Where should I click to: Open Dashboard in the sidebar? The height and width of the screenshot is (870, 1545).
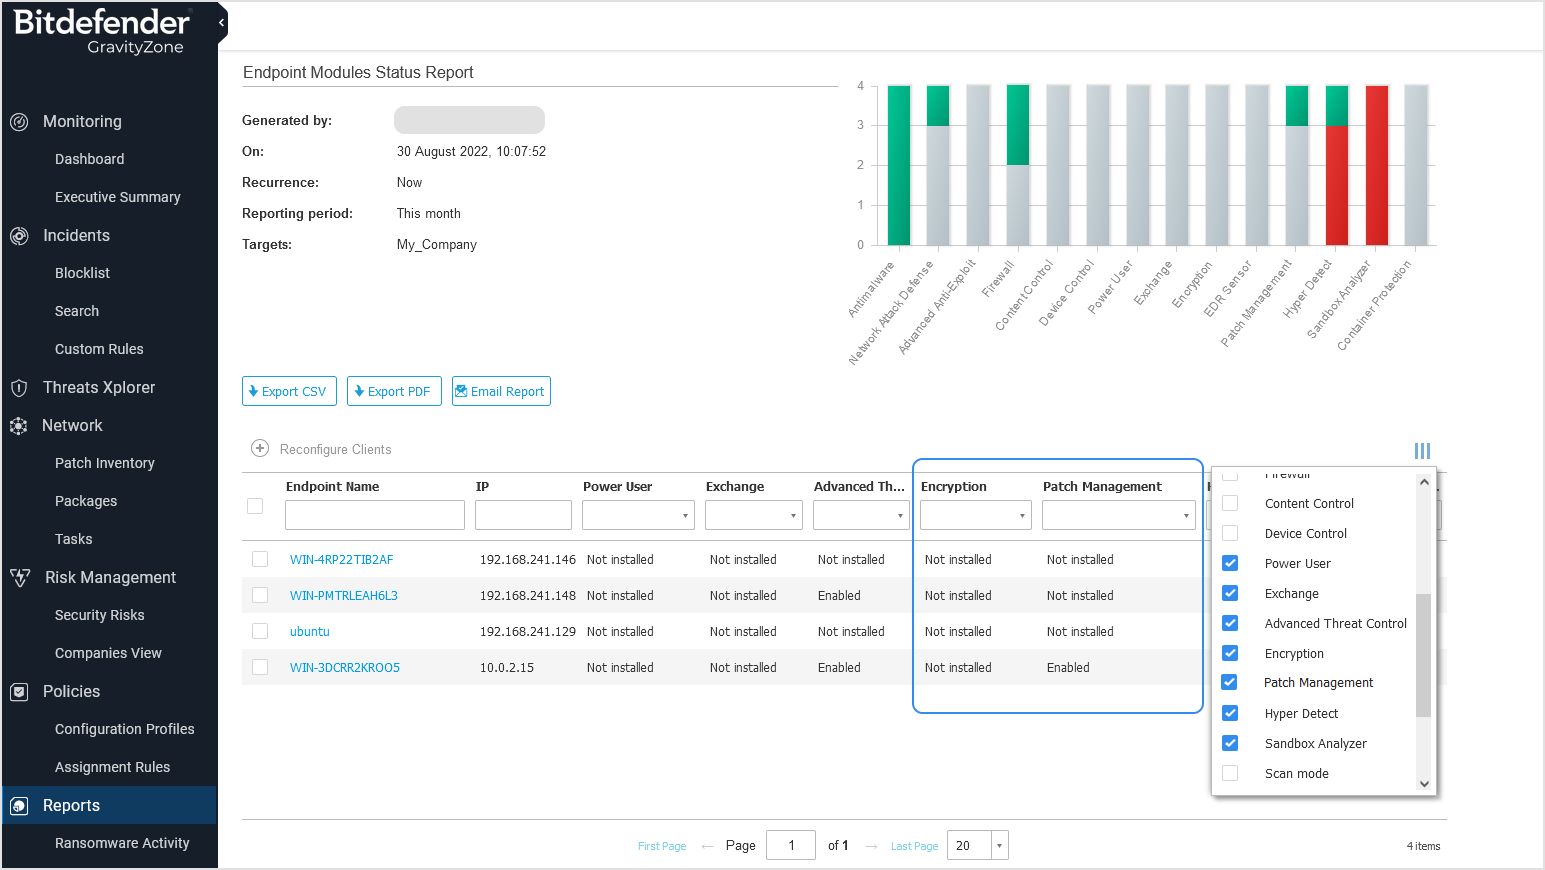[x=90, y=159]
